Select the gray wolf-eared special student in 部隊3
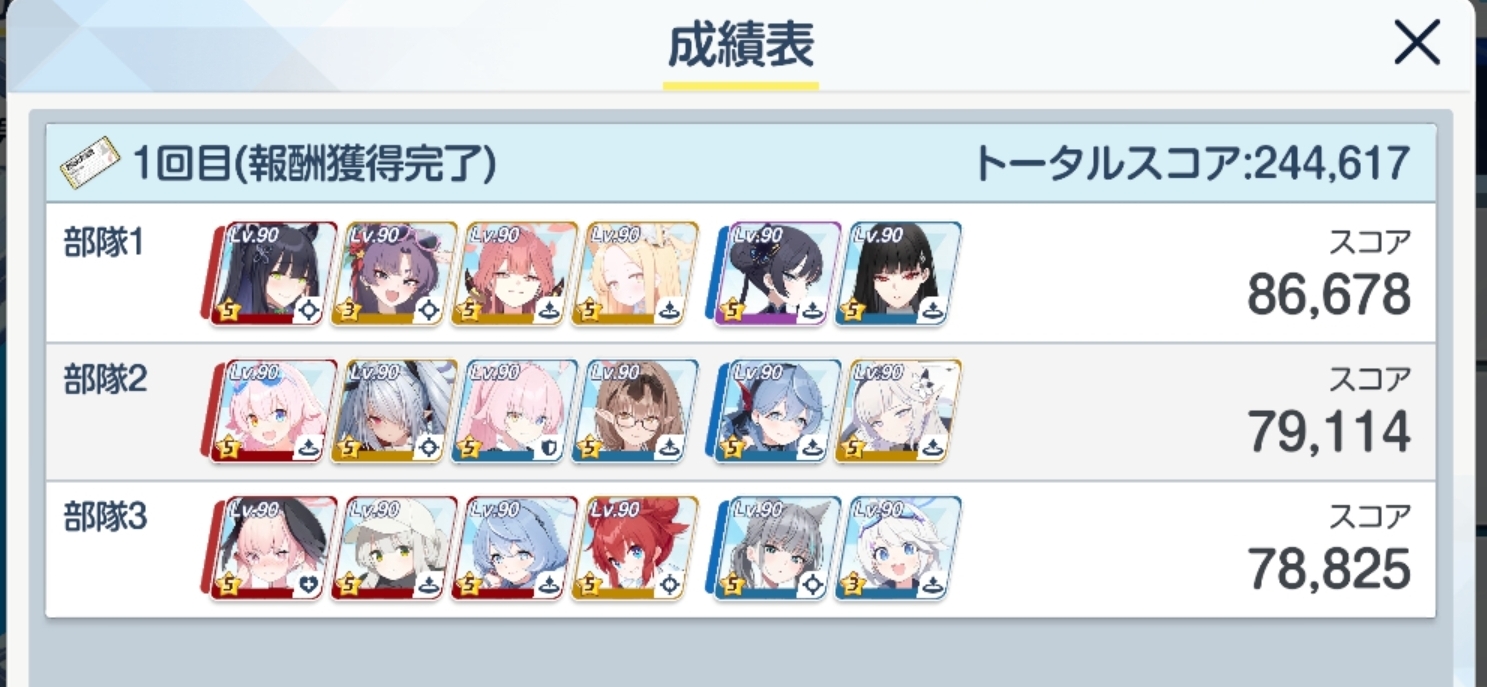The image size is (1487, 687). [778, 548]
